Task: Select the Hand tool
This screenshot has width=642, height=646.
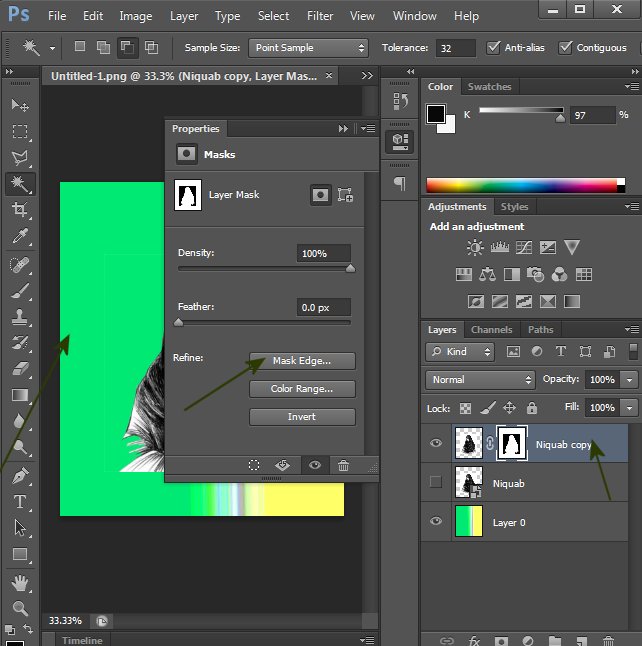Action: click(x=19, y=582)
